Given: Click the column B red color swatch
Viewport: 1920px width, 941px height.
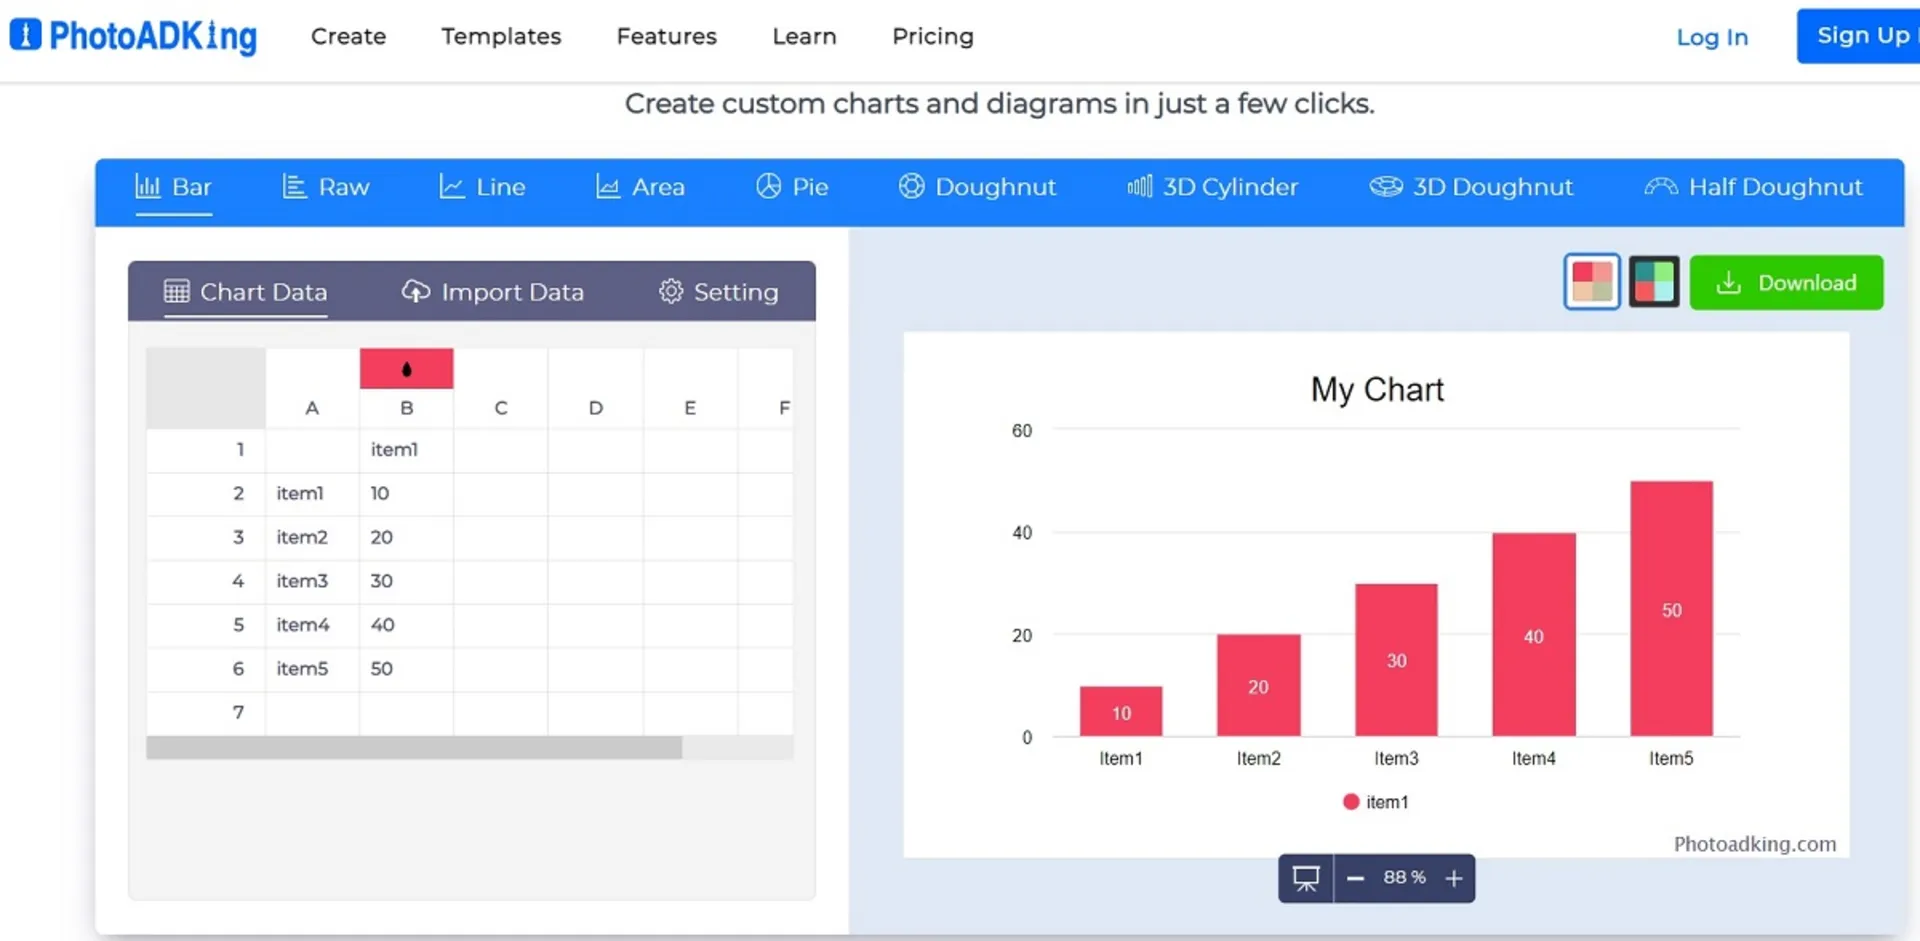Looking at the screenshot, I should pyautogui.click(x=406, y=369).
